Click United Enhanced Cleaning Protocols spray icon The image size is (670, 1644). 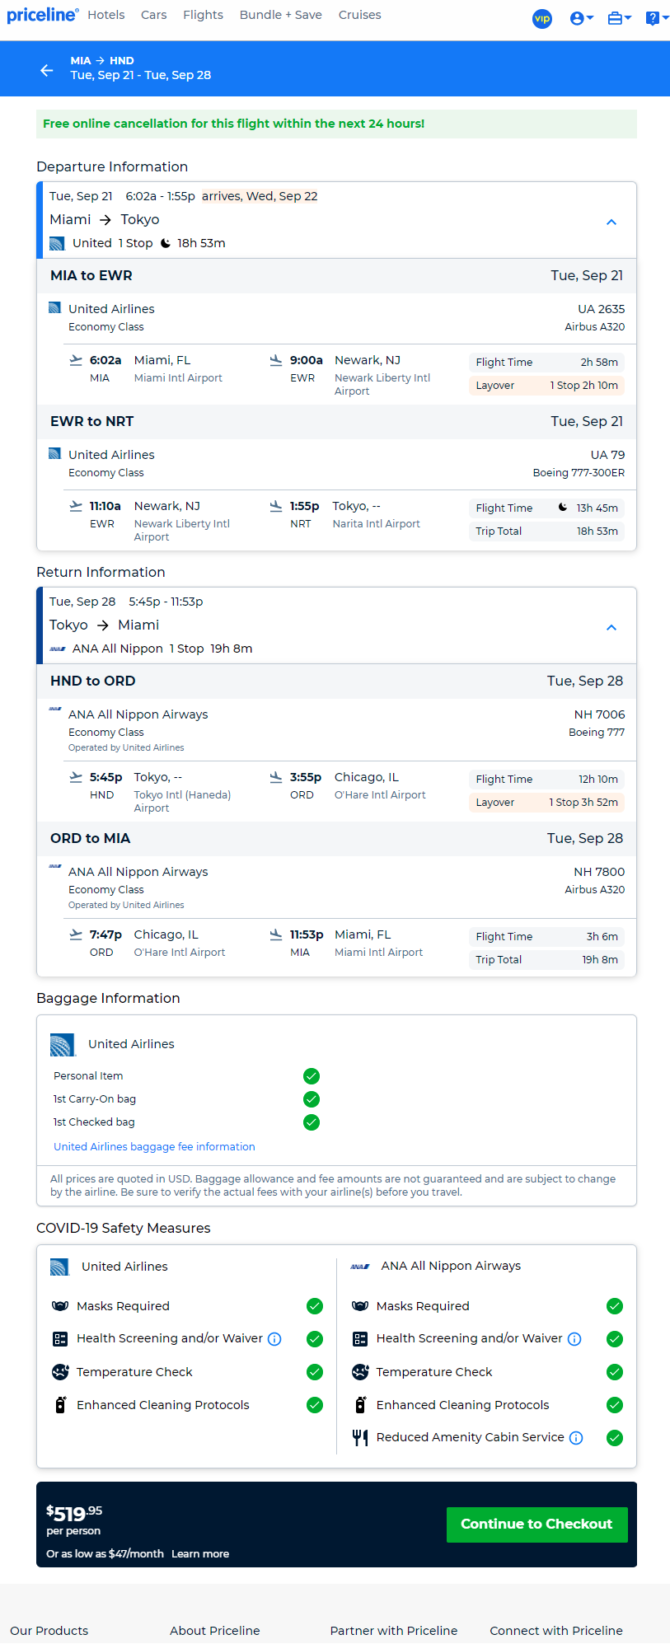click(x=60, y=1405)
